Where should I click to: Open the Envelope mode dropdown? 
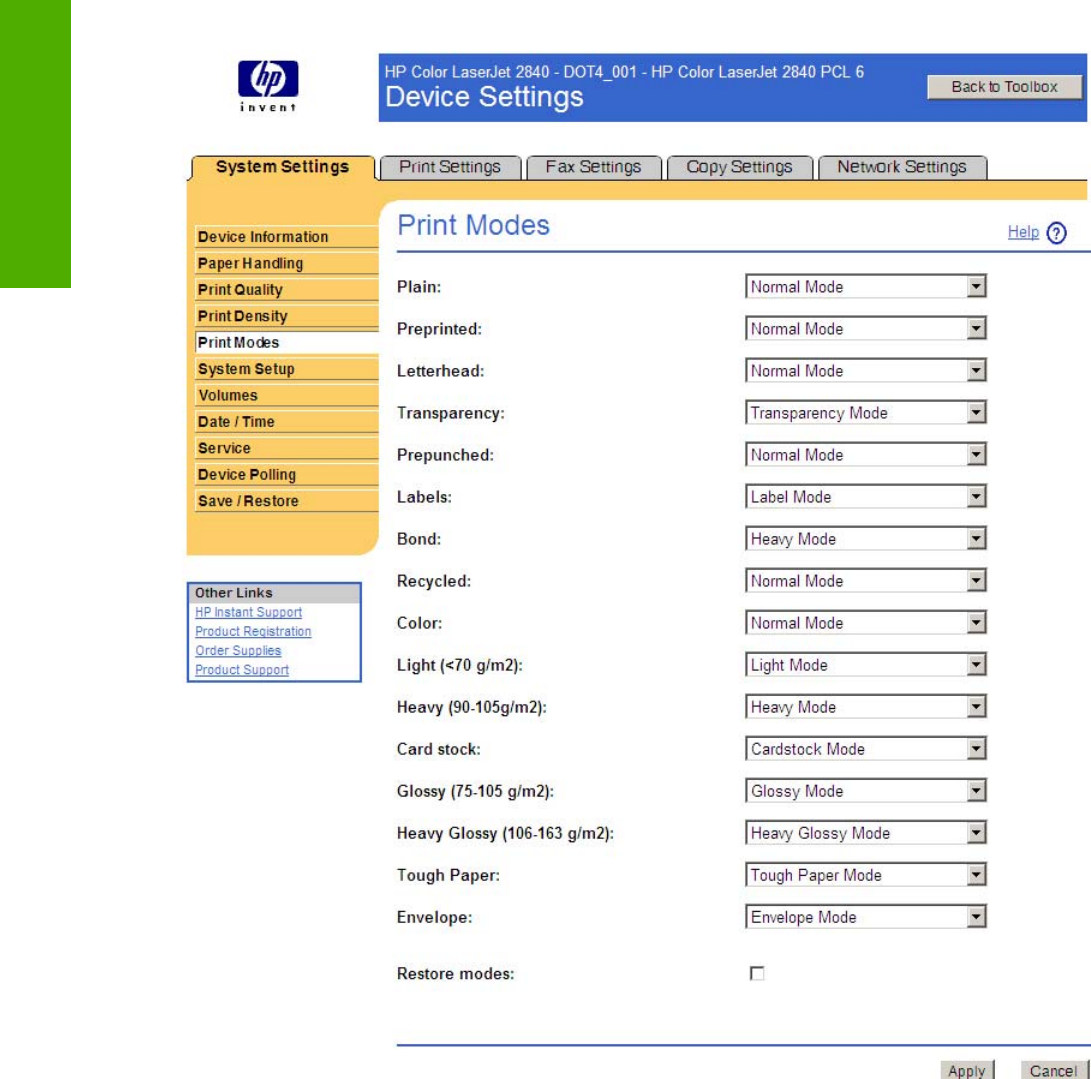866,917
